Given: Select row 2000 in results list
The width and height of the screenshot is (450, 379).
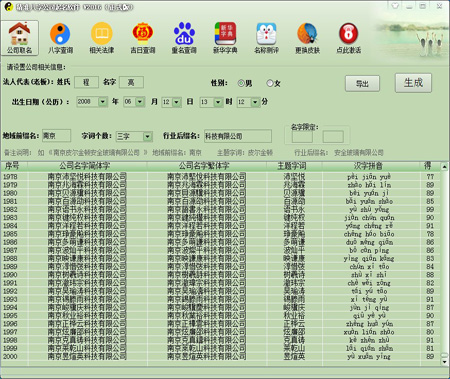Looking at the screenshot, I should point(220,356).
